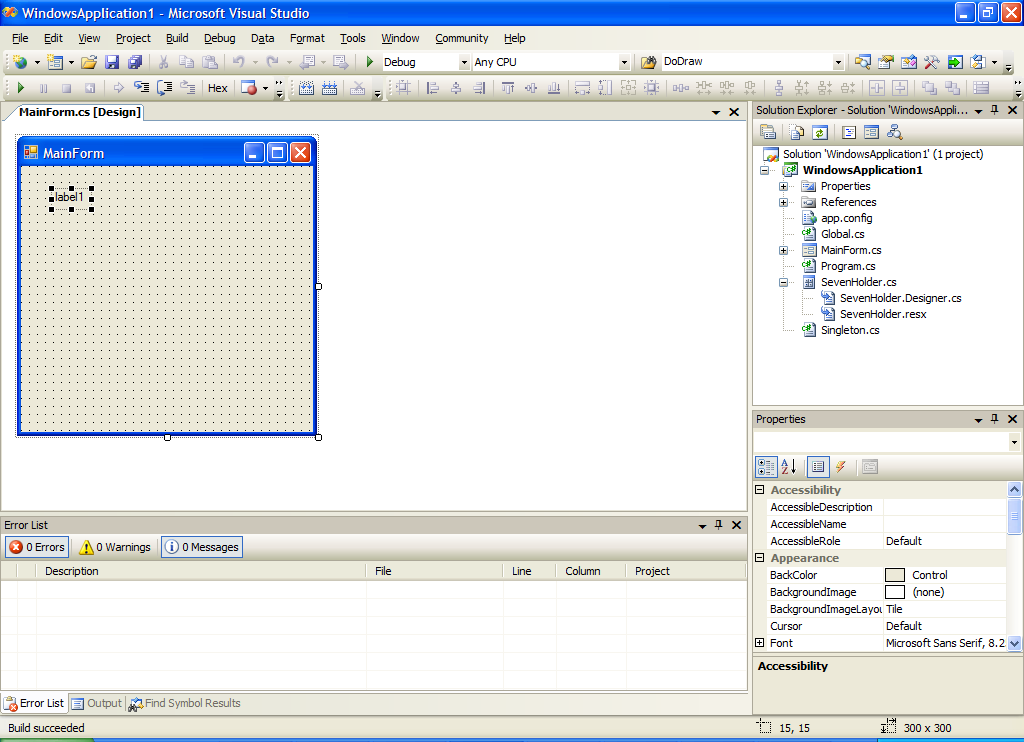Select the MainForm.cs [Design] tab

80,112
